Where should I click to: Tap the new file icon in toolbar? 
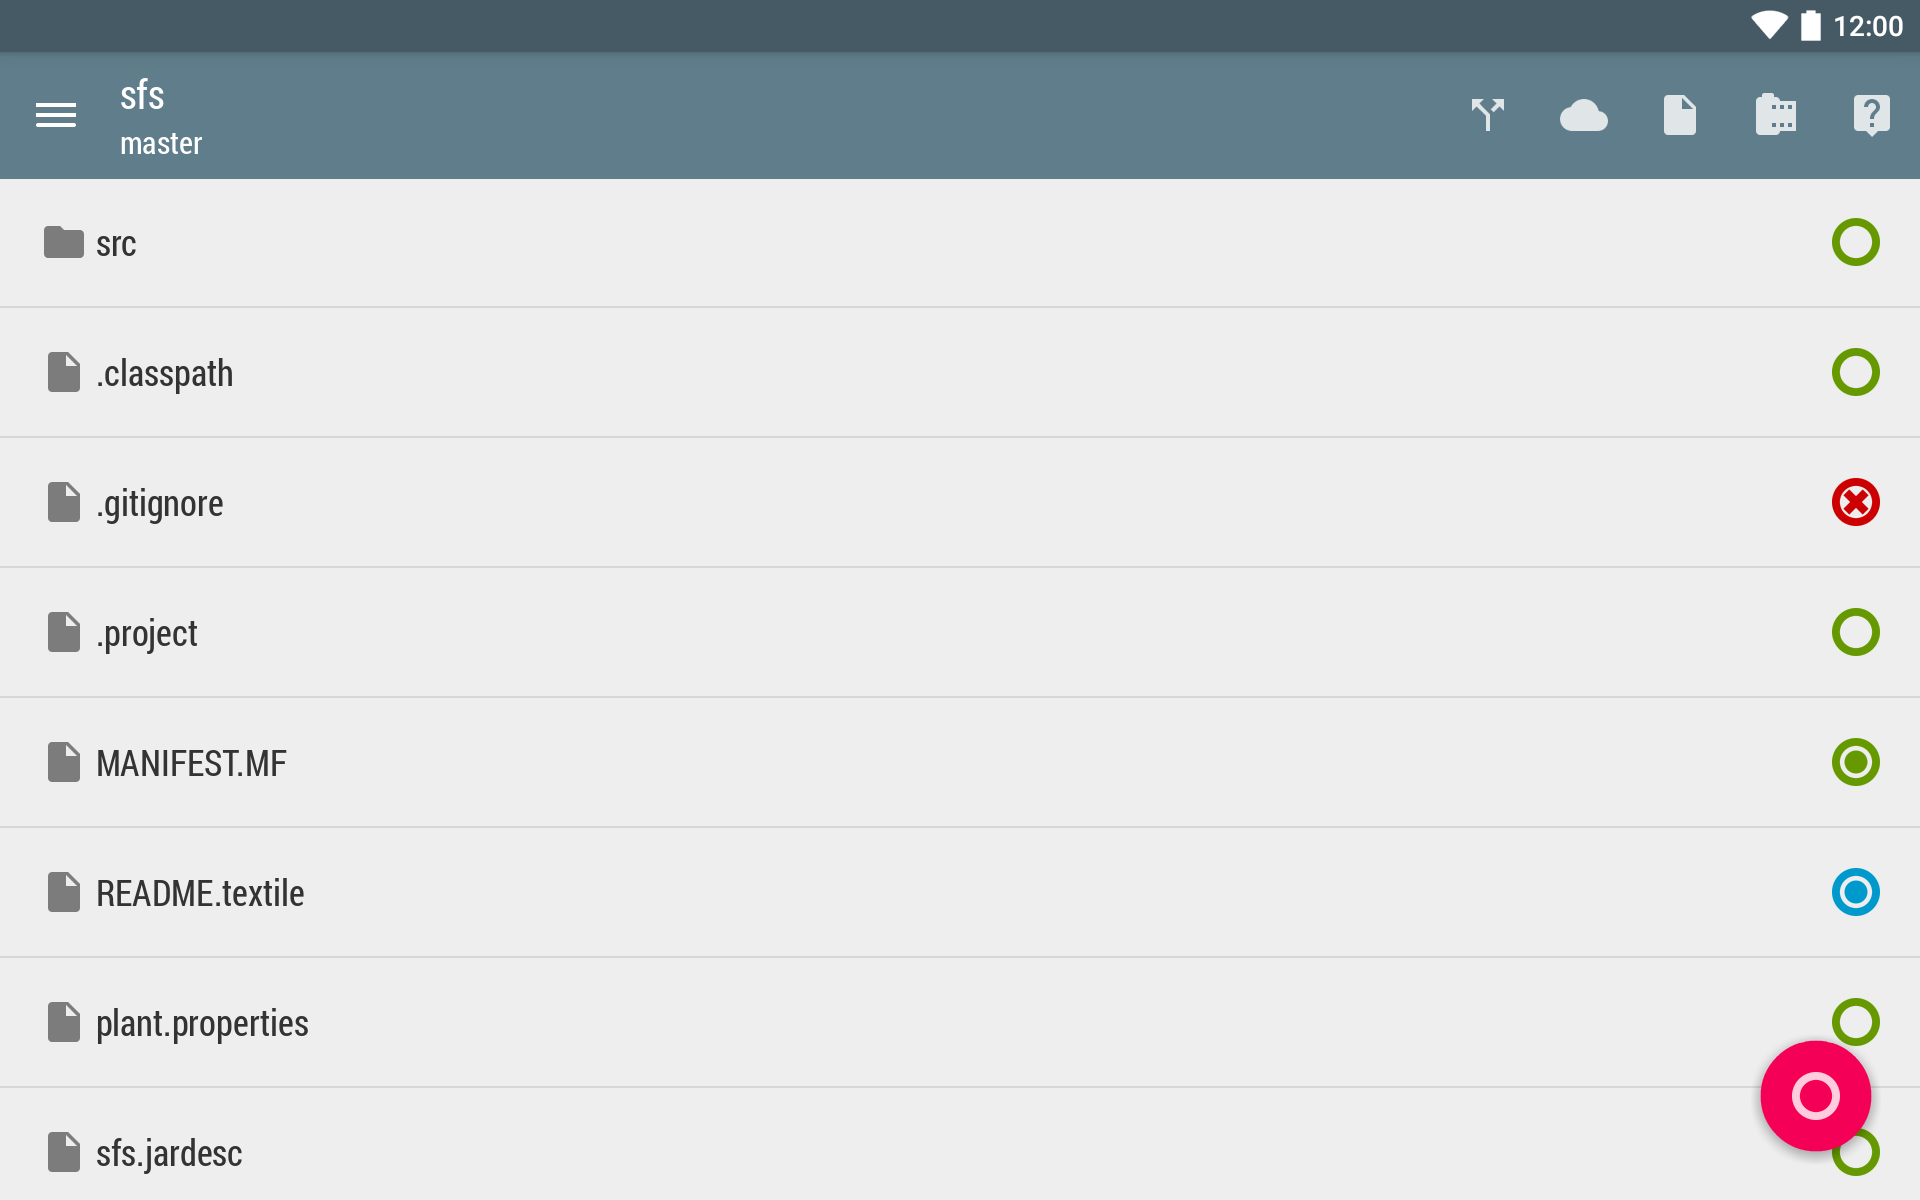click(x=1680, y=116)
